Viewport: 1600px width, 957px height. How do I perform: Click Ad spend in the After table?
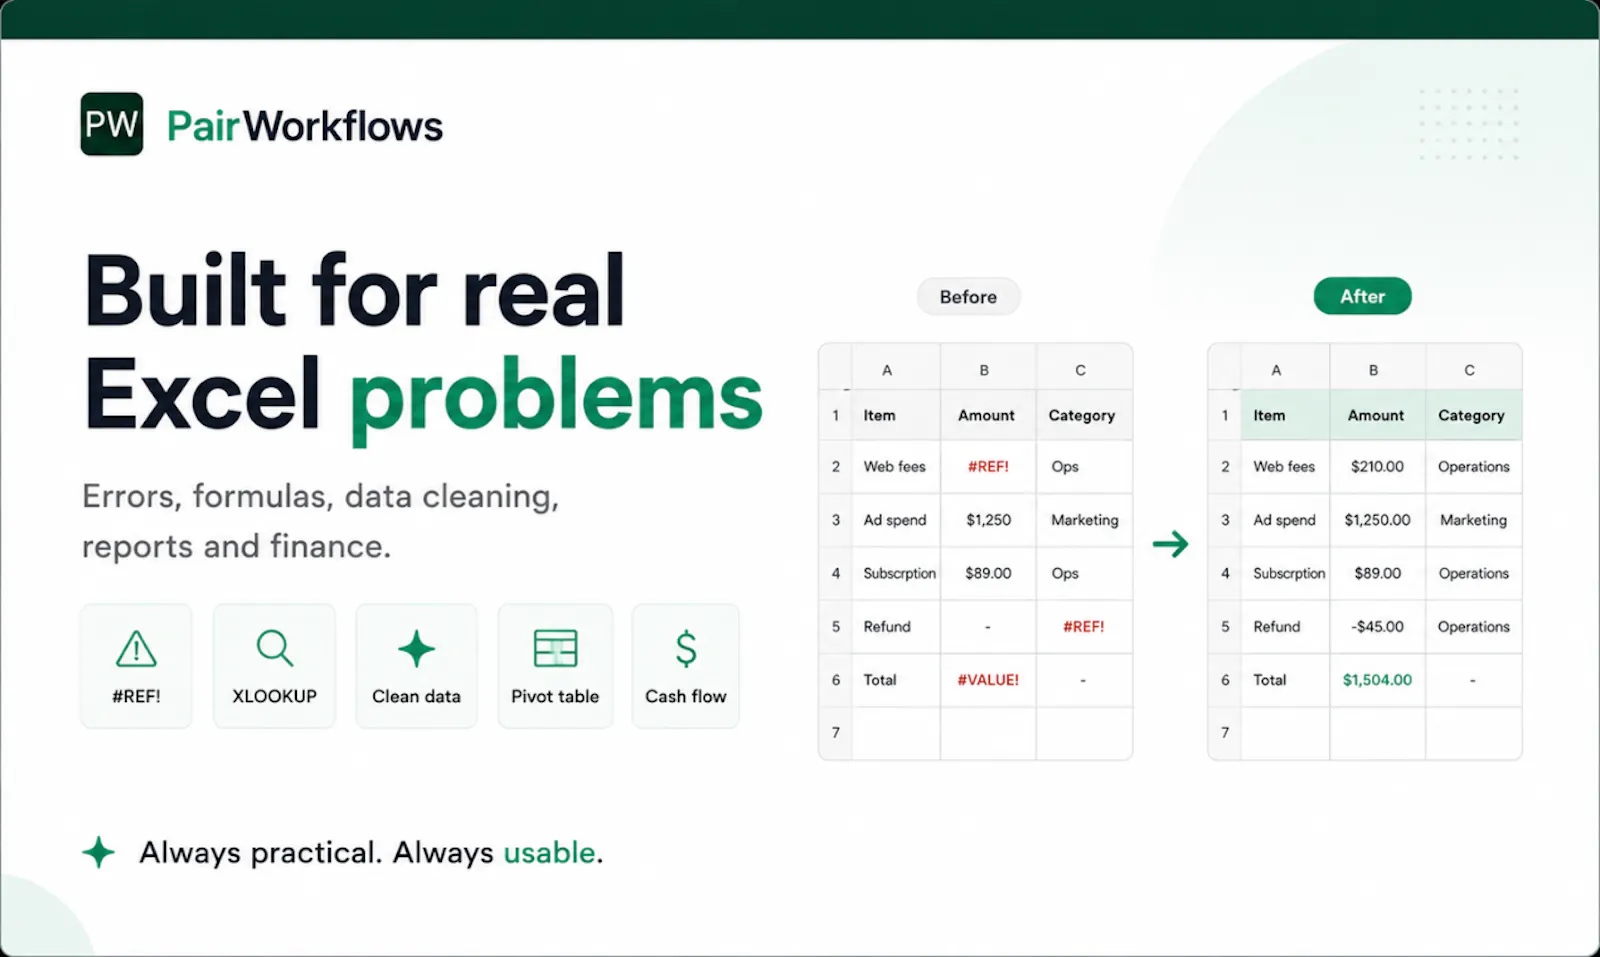1284,520
